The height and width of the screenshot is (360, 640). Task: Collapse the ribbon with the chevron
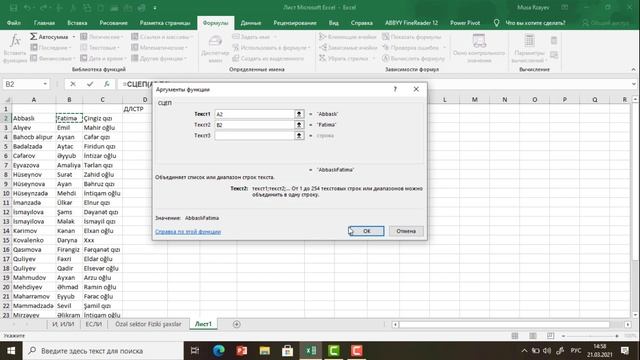coord(633,69)
